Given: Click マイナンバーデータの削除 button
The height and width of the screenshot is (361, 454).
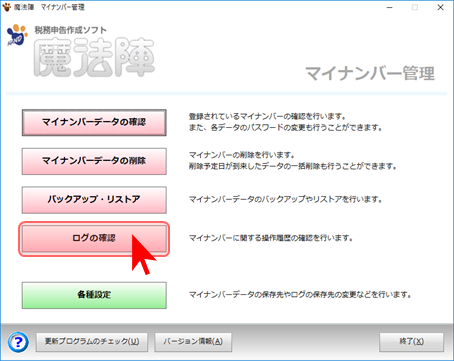Looking at the screenshot, I should pyautogui.click(x=94, y=161).
